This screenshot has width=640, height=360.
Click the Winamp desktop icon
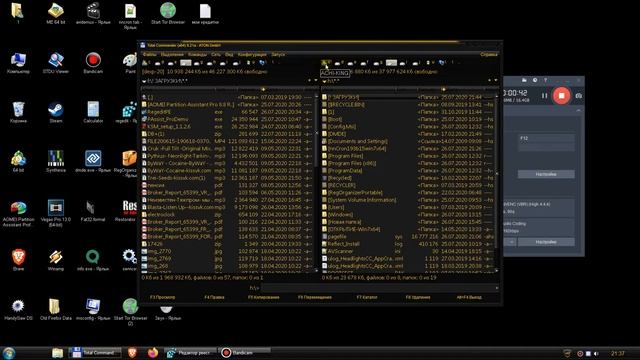pos(56,260)
